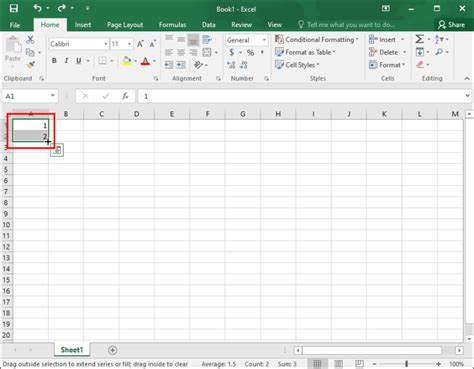Increase cell indent
Screen dimensions: 474x369
(181, 65)
